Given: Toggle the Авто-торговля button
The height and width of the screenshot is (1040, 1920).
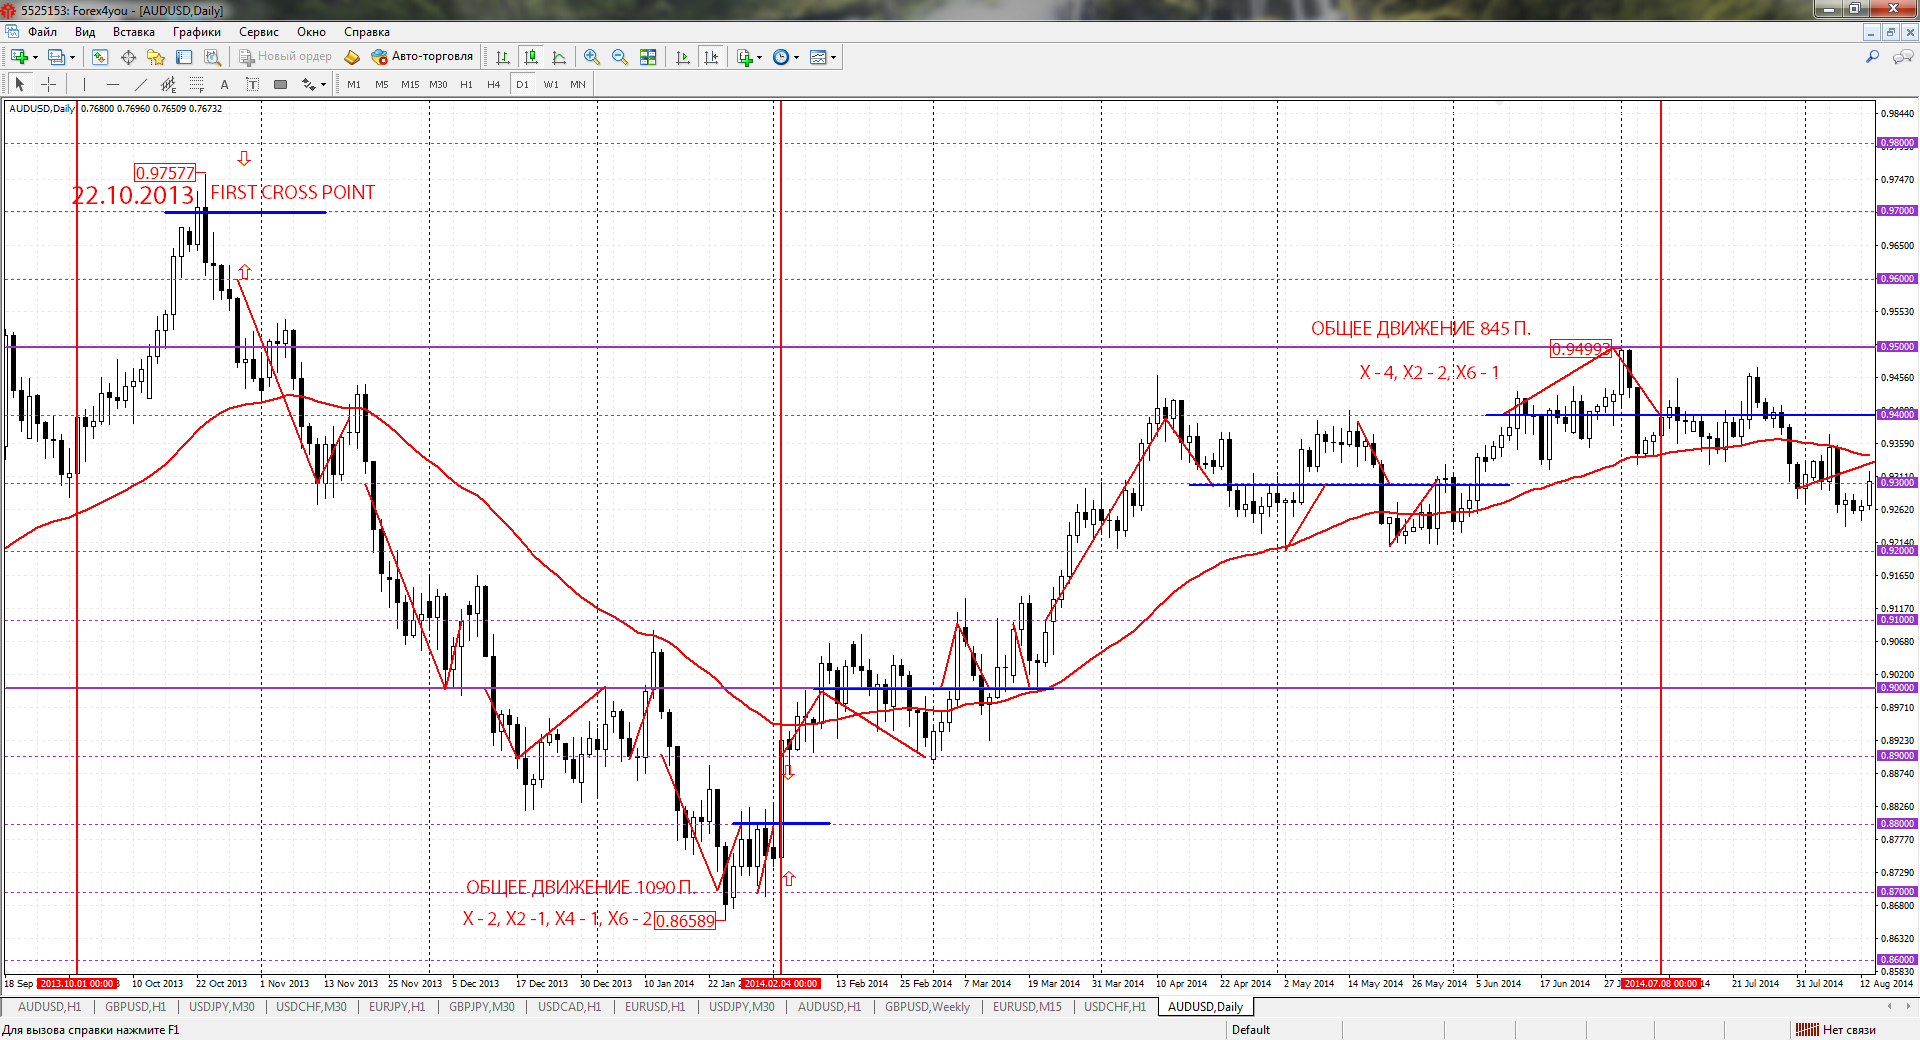Looking at the screenshot, I should click(x=422, y=57).
